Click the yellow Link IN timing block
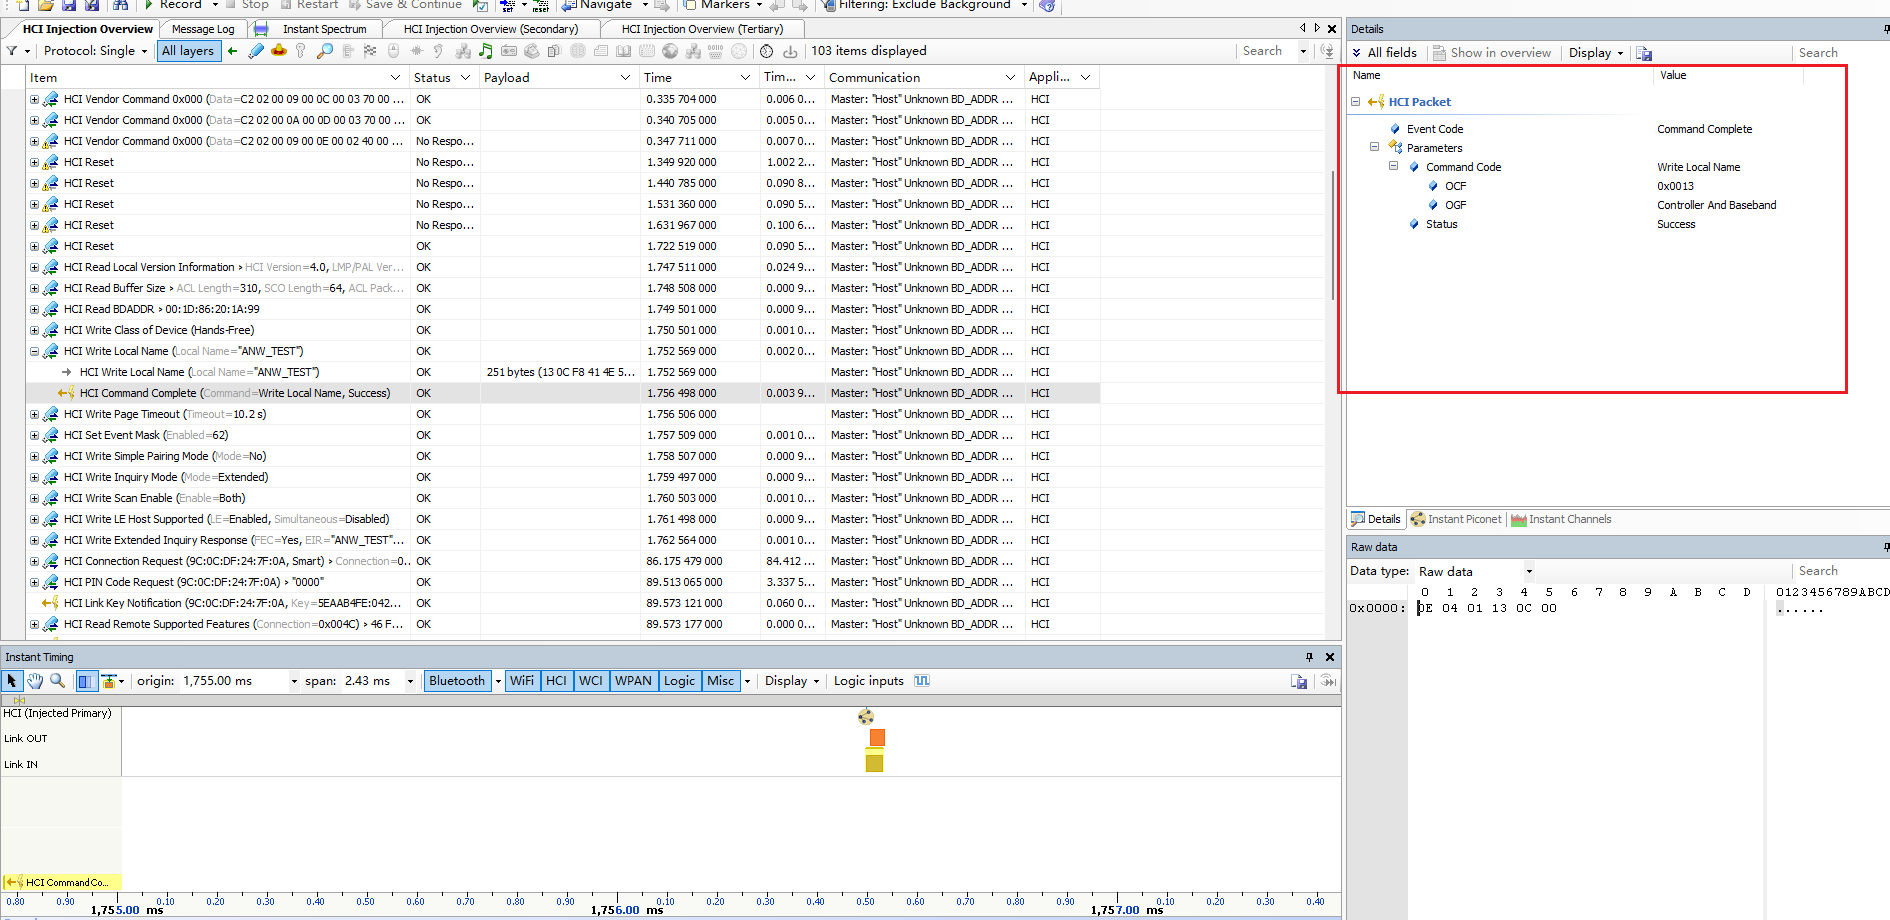Viewport: 1890px width, 920px height. (874, 762)
